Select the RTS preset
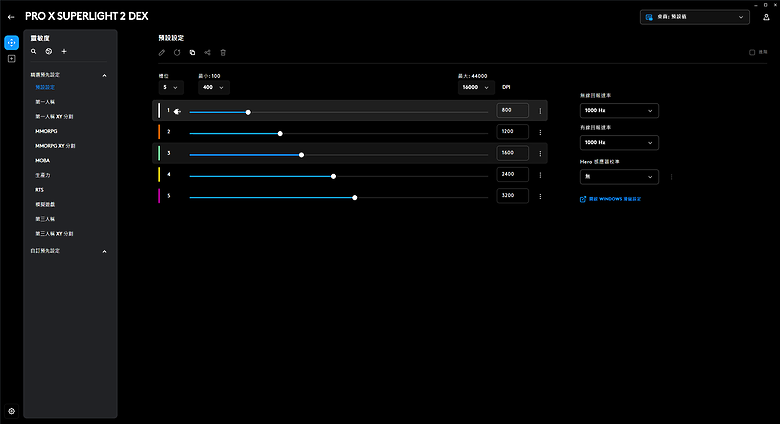Image resolution: width=780 pixels, height=424 pixels. (x=39, y=190)
